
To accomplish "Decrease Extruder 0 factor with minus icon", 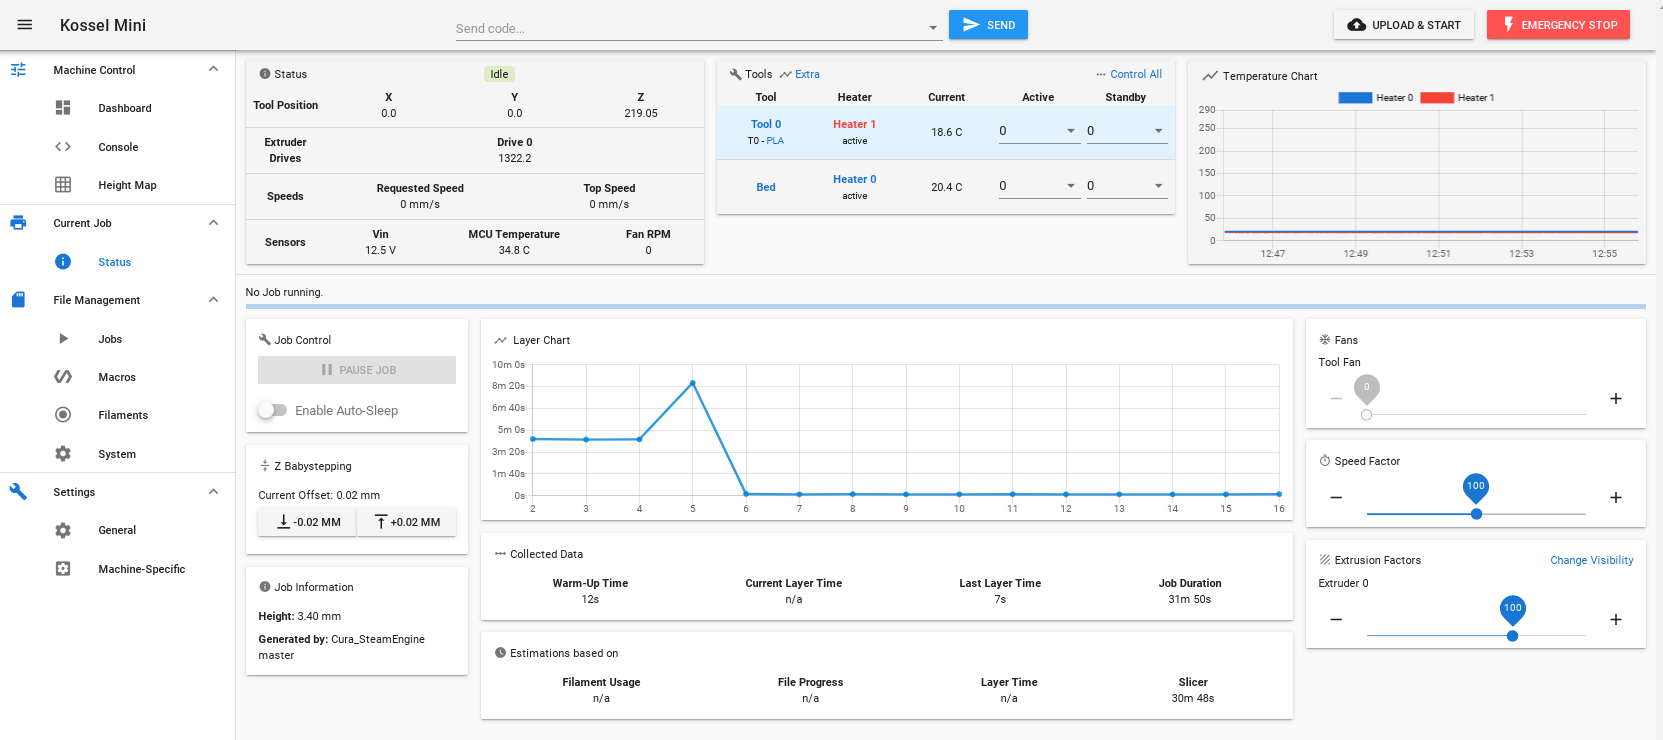I will pos(1336,619).
